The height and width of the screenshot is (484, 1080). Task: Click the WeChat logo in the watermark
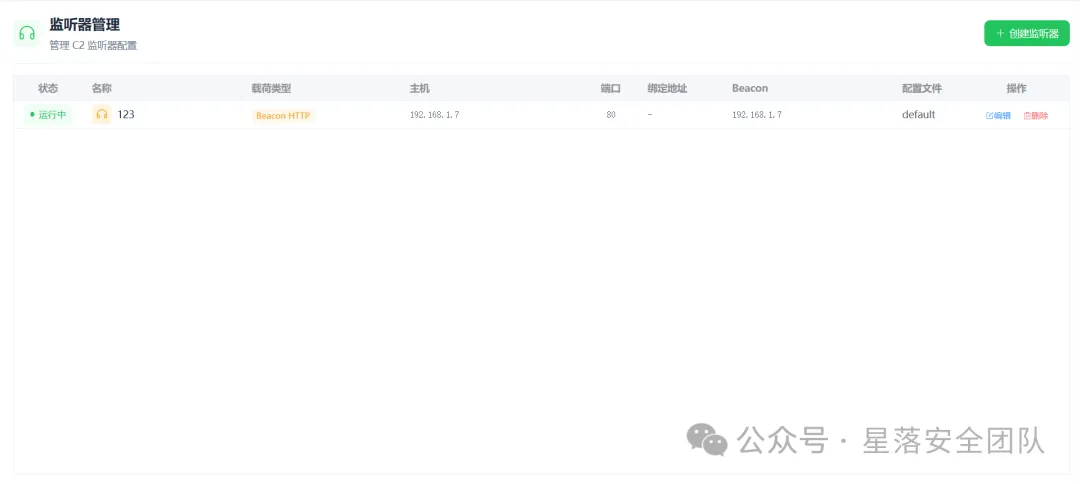click(x=707, y=439)
